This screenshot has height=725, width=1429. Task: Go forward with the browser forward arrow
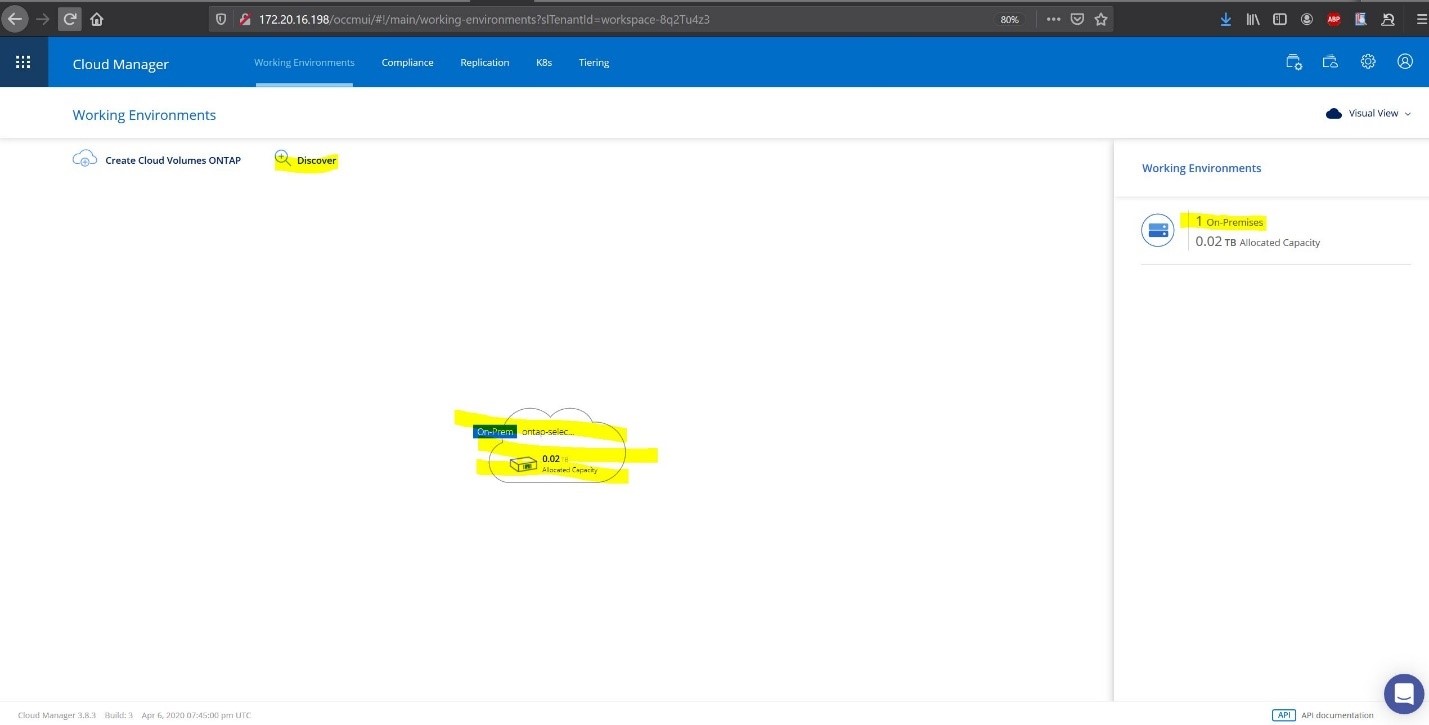click(x=42, y=19)
